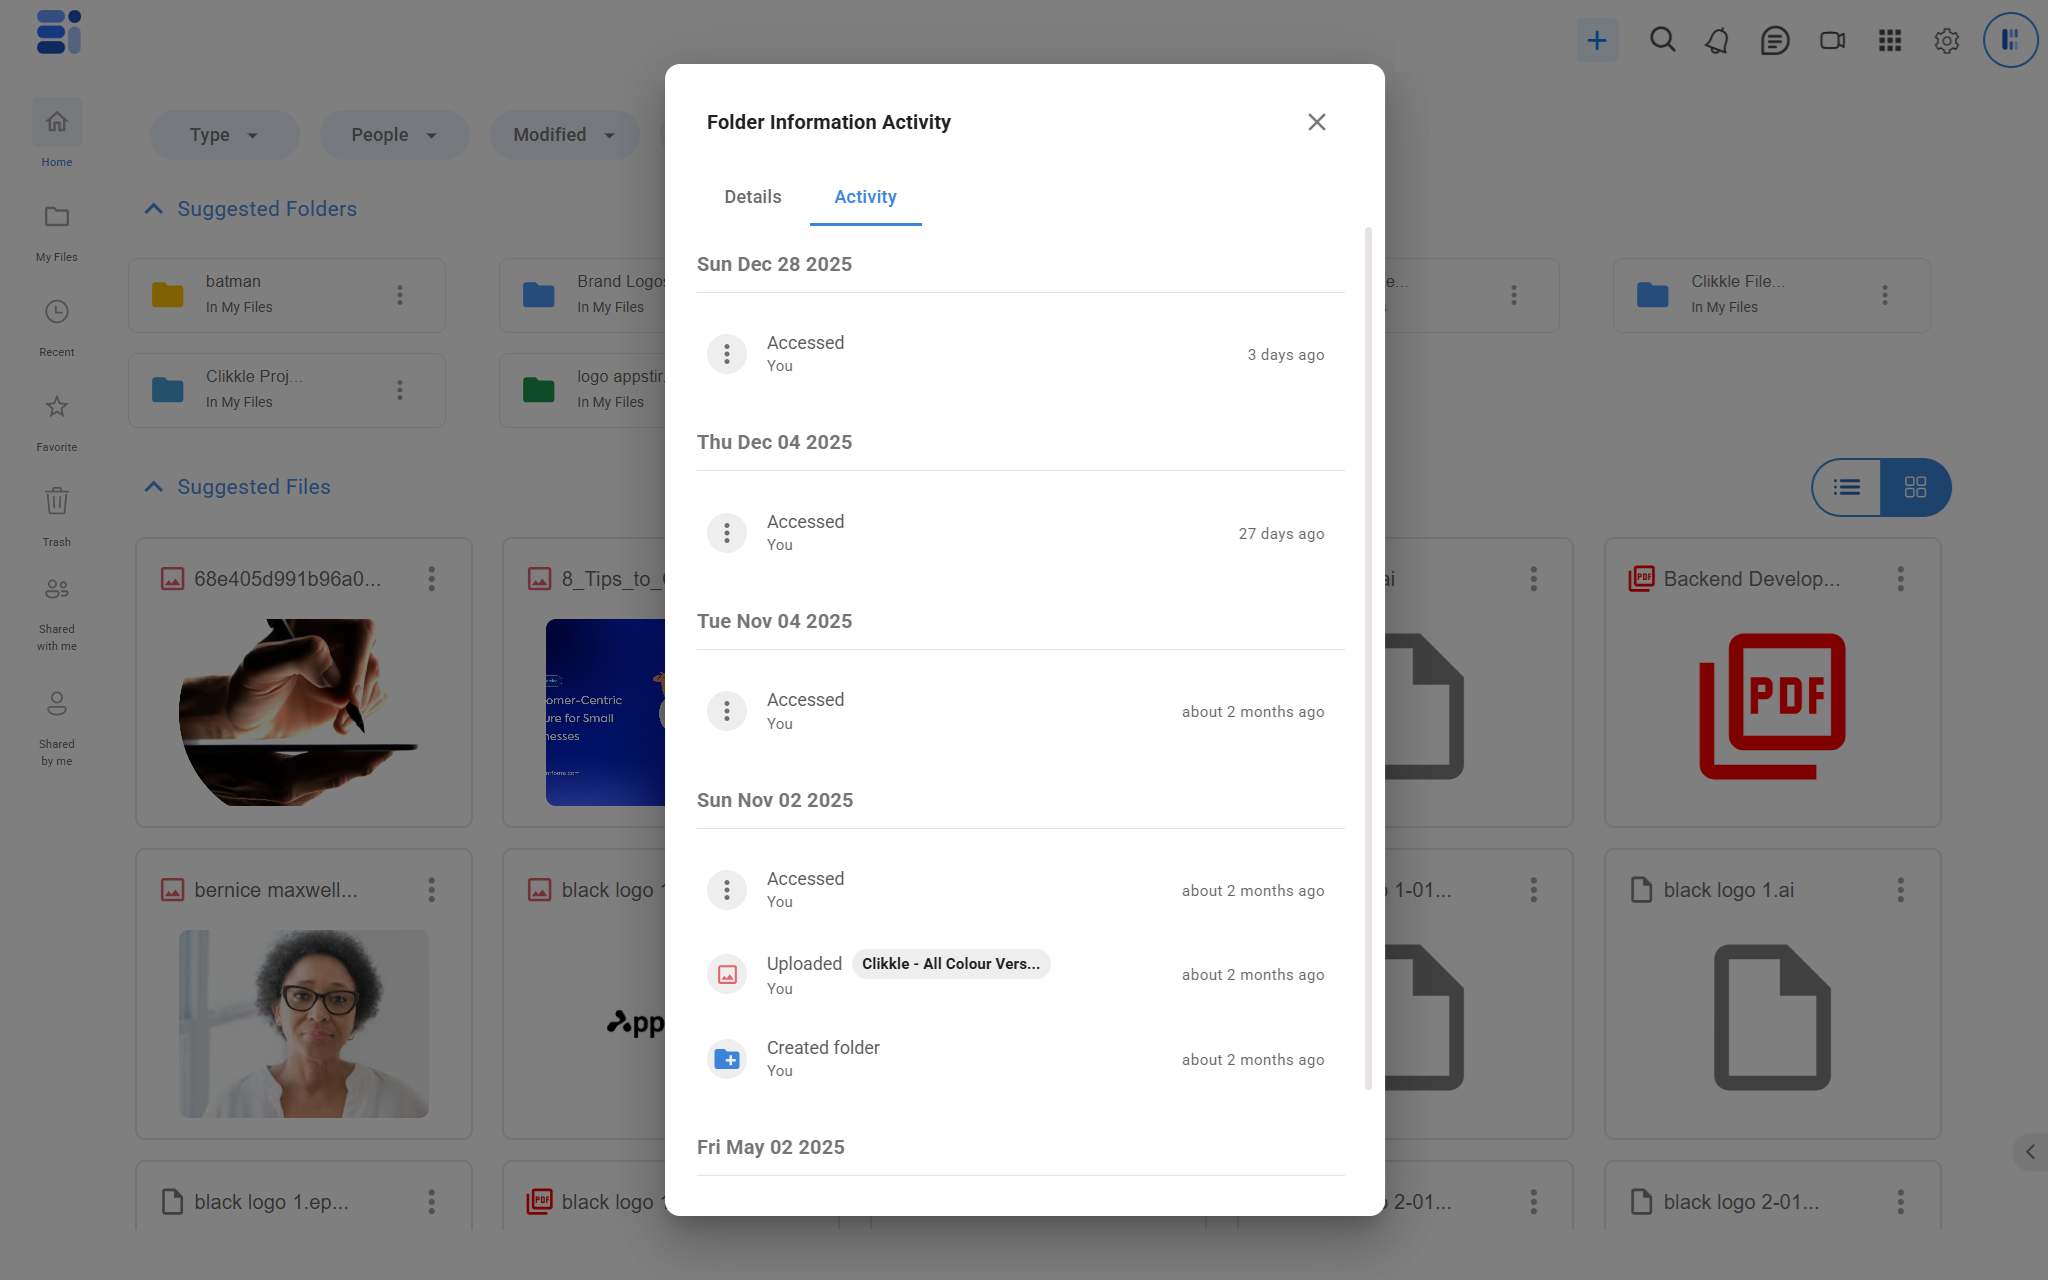Switch to list view toggle
The image size is (2048, 1280).
point(1847,487)
